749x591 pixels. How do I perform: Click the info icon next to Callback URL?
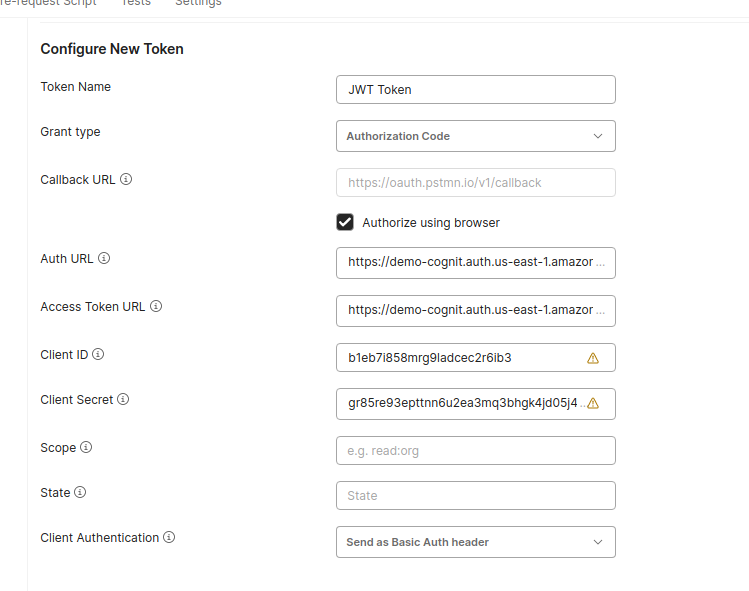(126, 180)
